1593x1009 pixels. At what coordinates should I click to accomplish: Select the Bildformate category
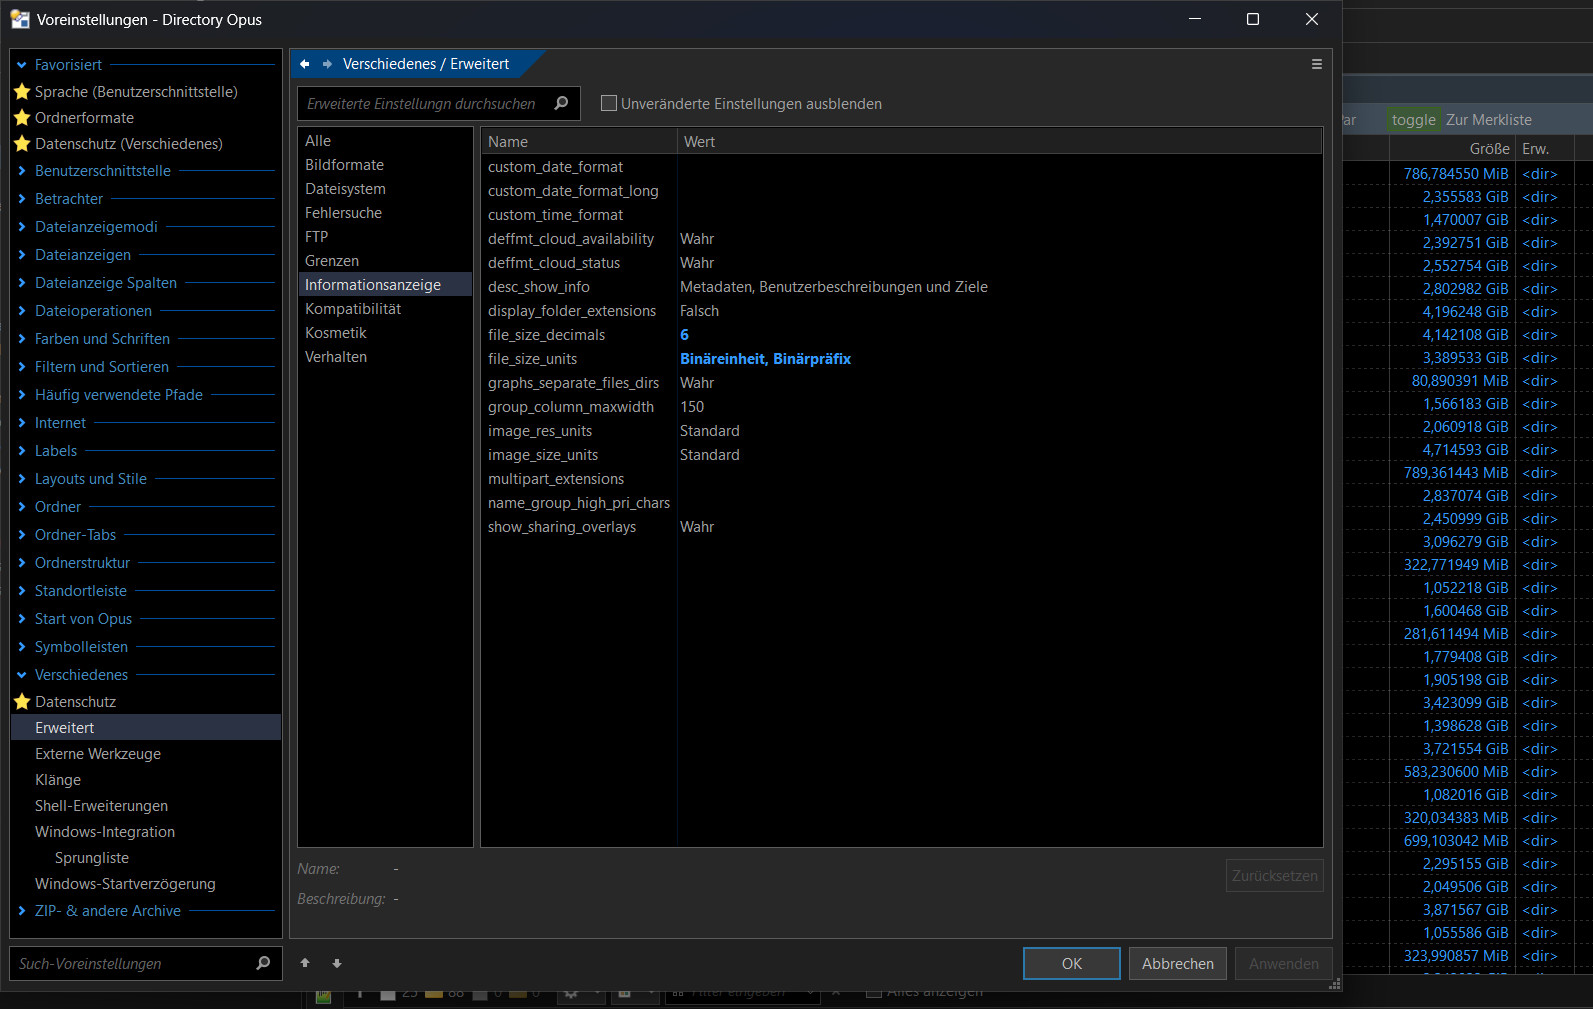tap(385, 165)
